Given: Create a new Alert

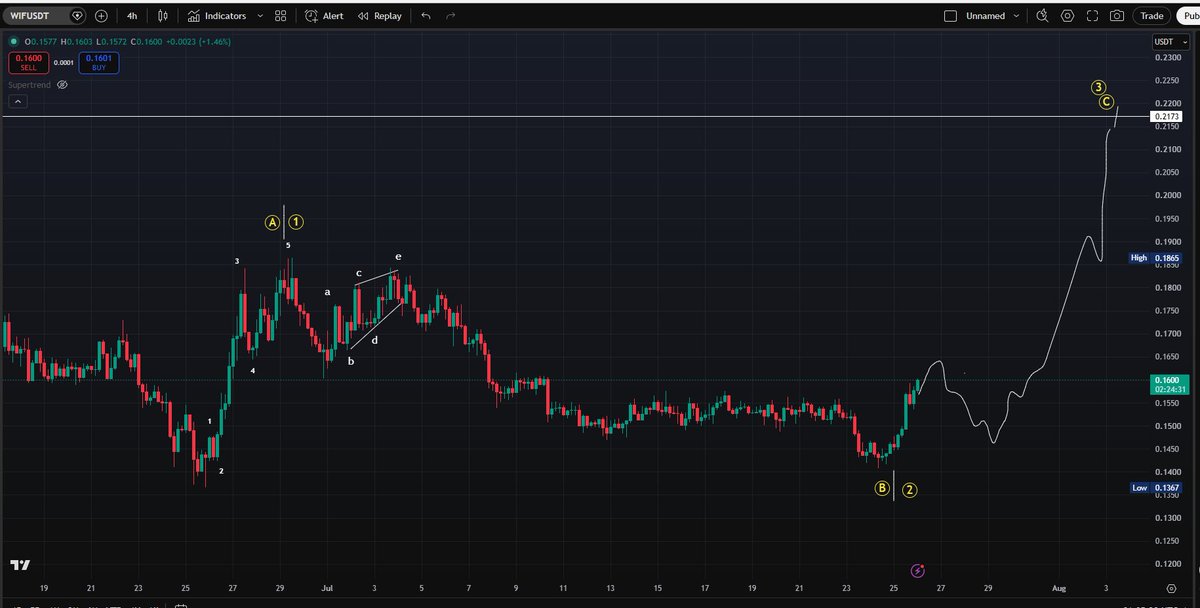Looking at the screenshot, I should click(324, 16).
